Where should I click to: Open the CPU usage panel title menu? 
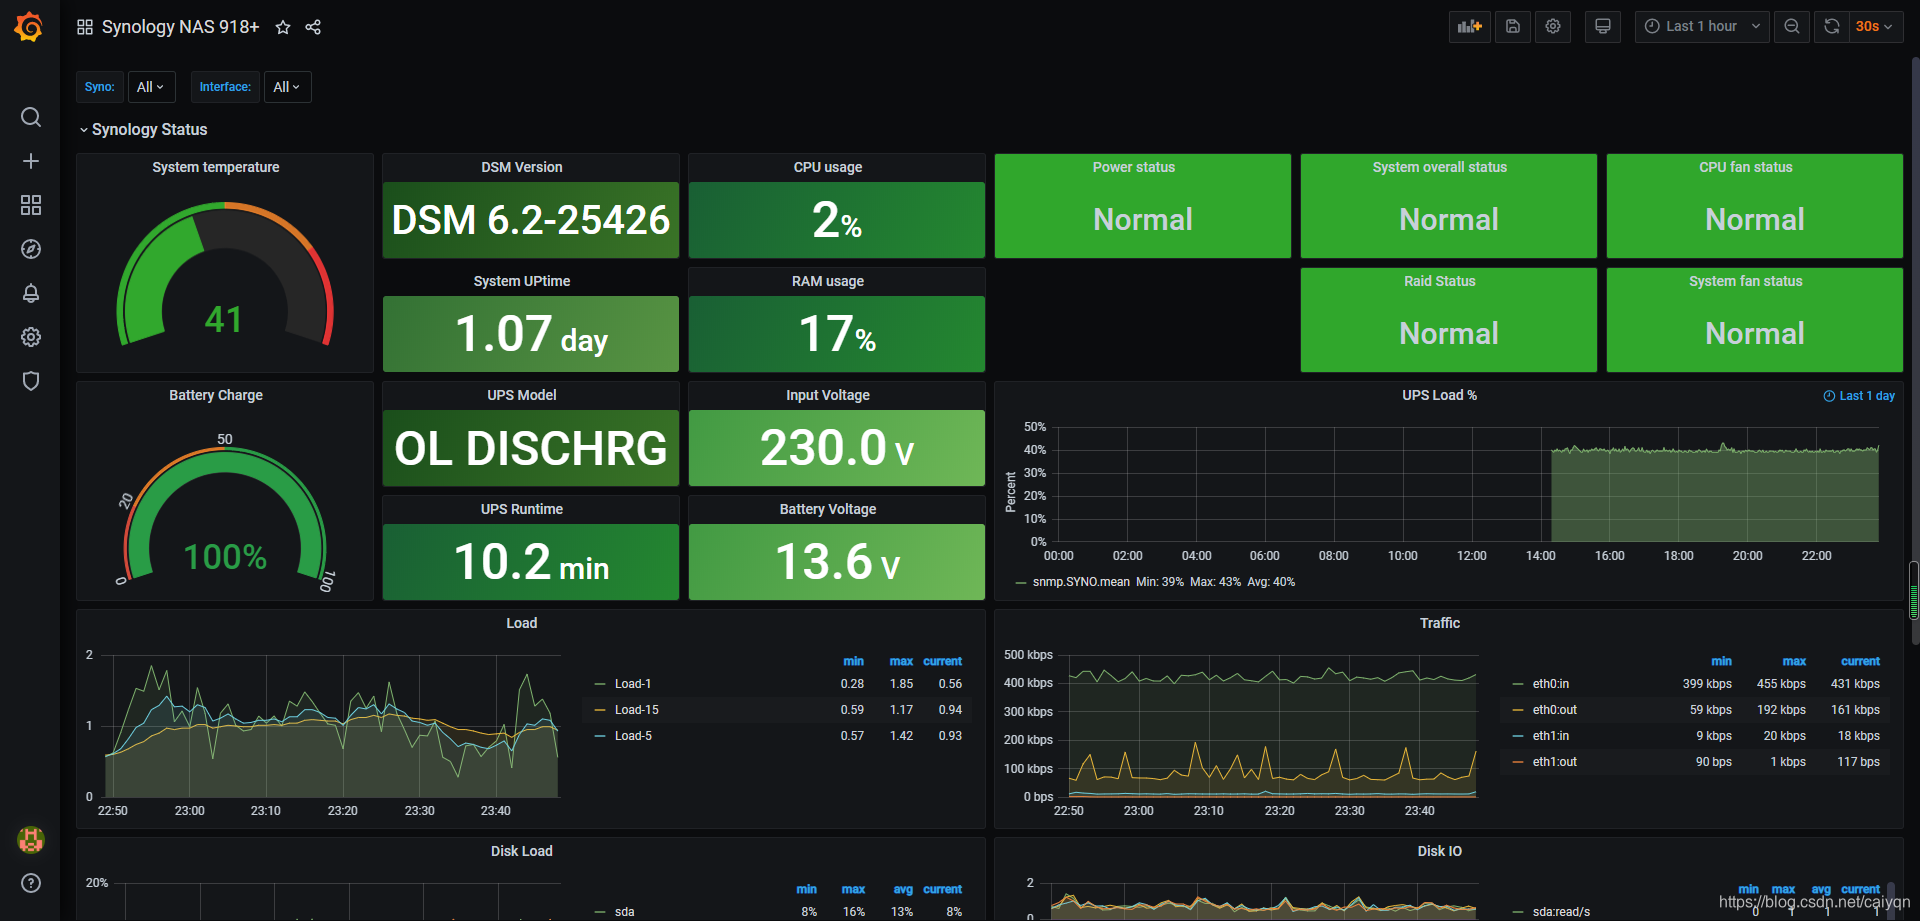point(828,167)
